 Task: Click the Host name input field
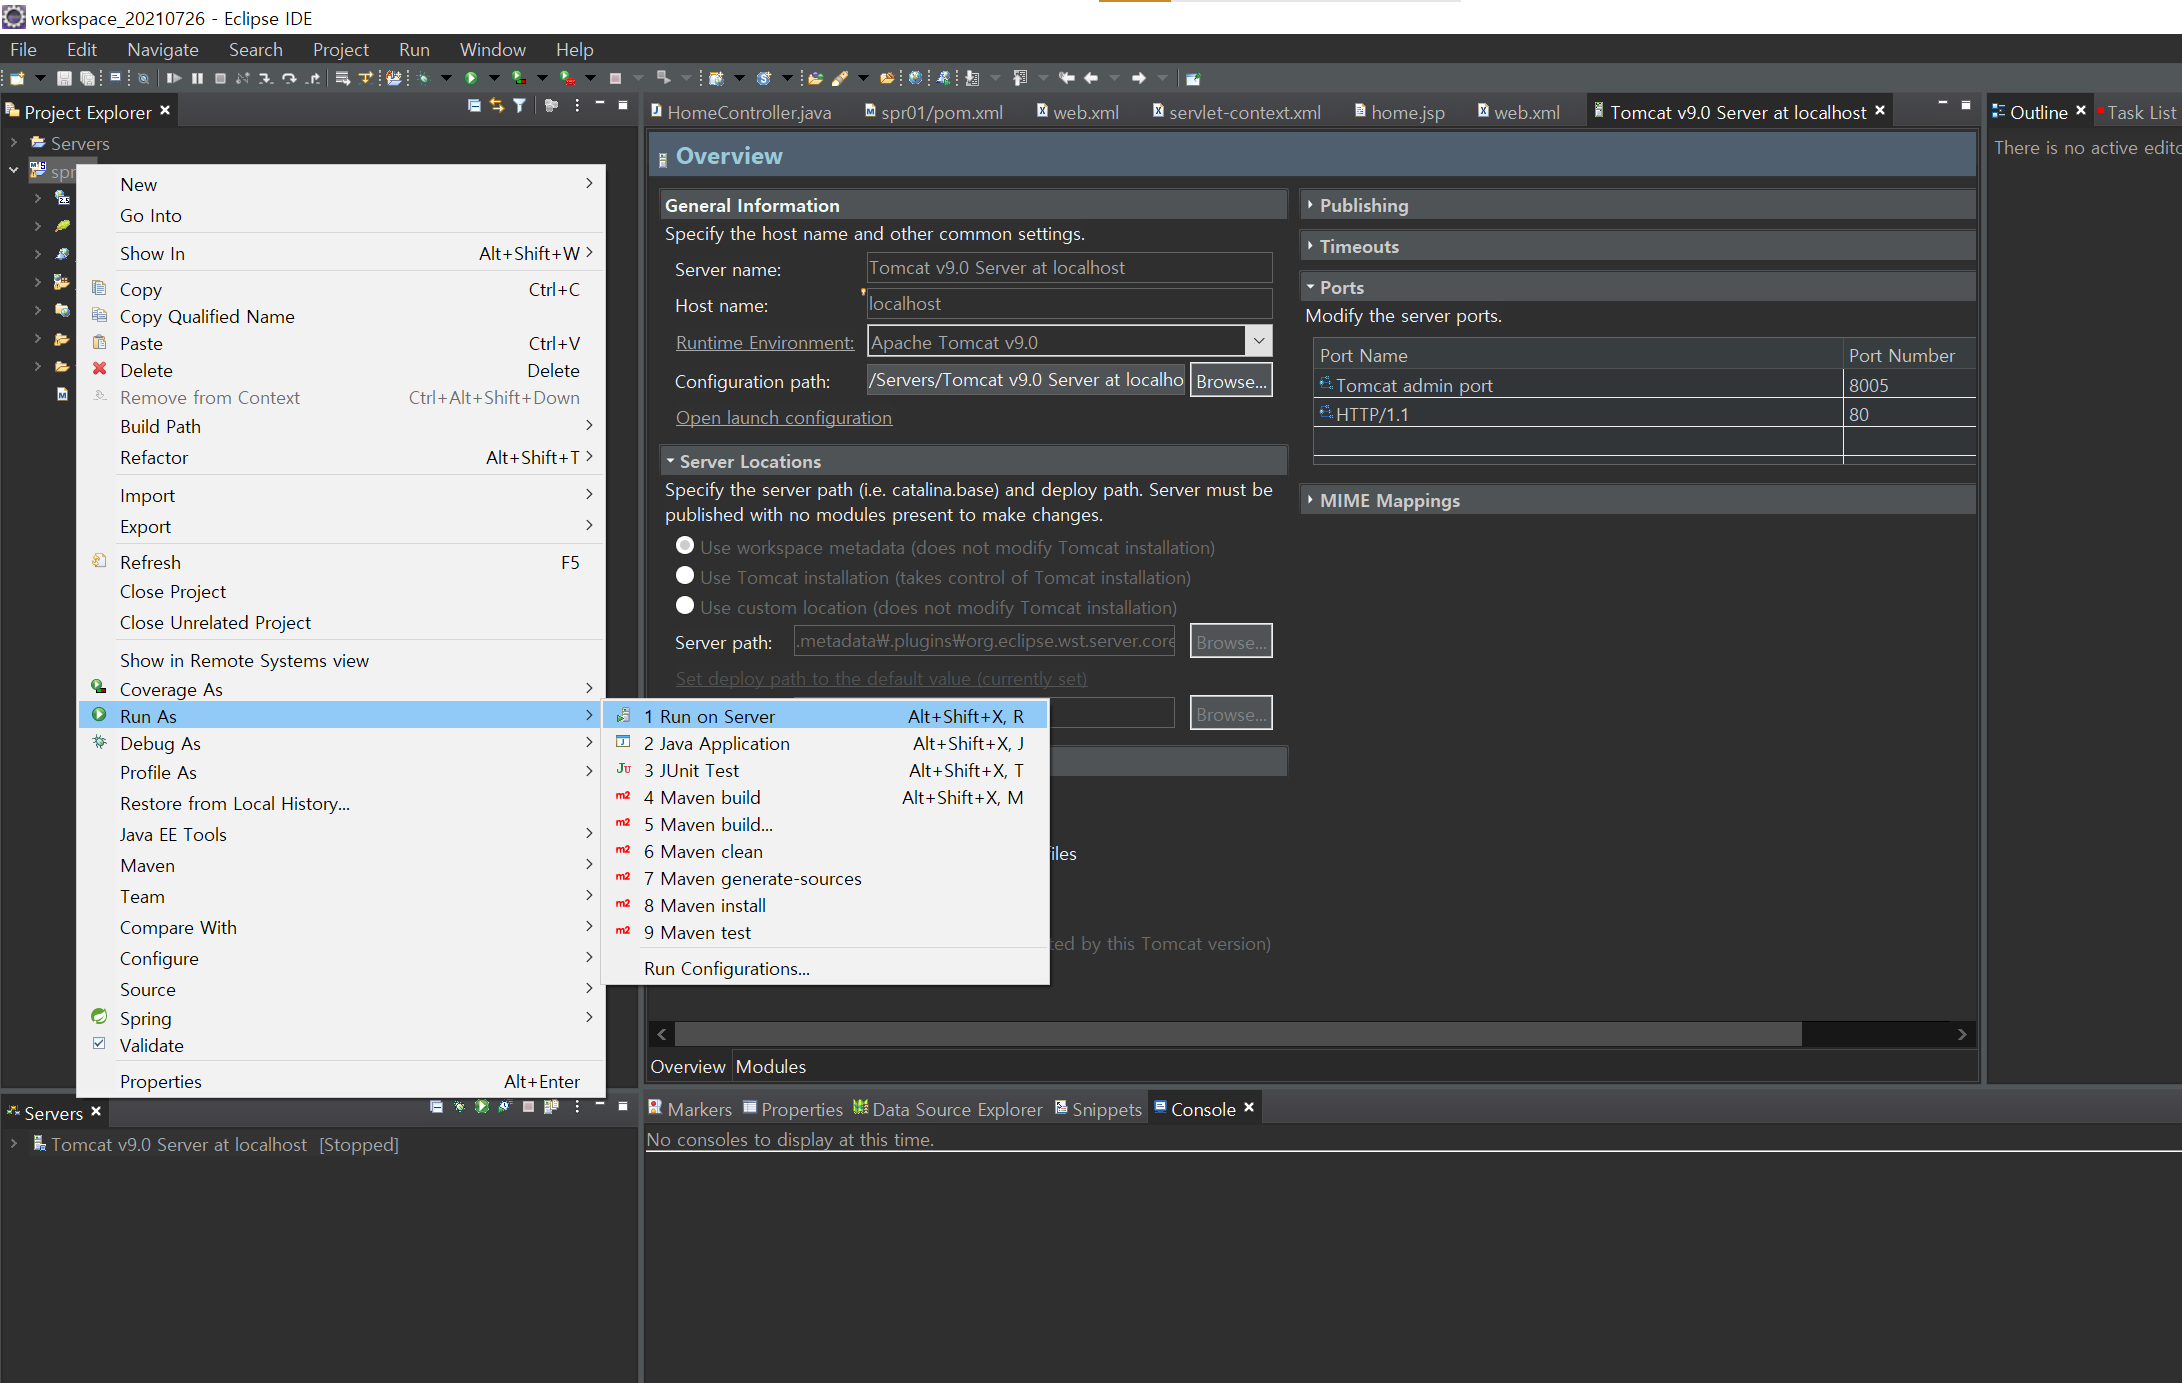pos(1067,304)
